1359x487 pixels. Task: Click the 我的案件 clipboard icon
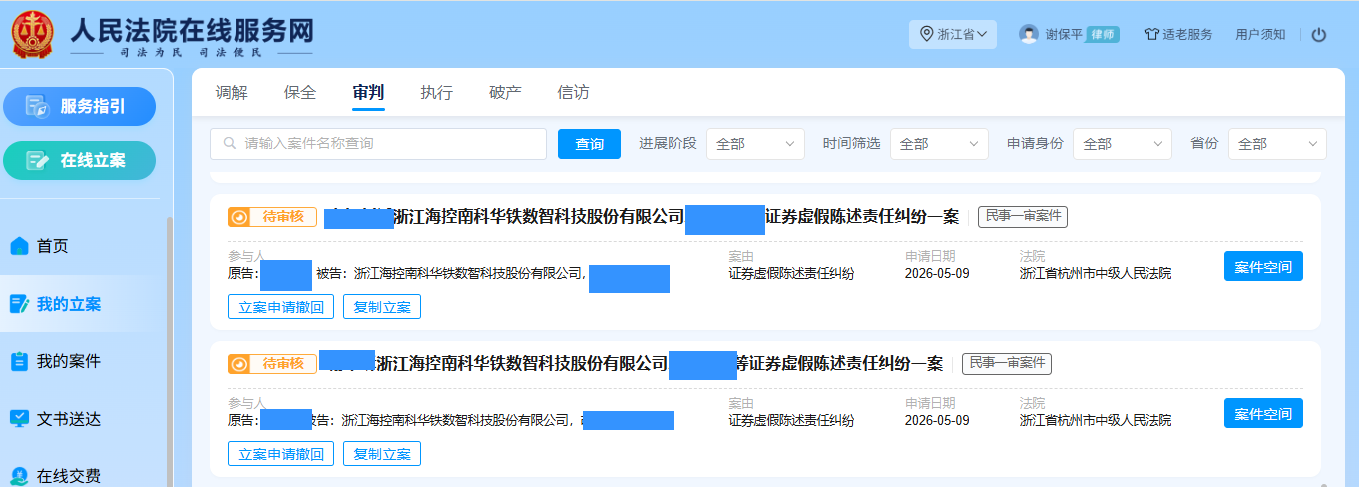(x=19, y=361)
